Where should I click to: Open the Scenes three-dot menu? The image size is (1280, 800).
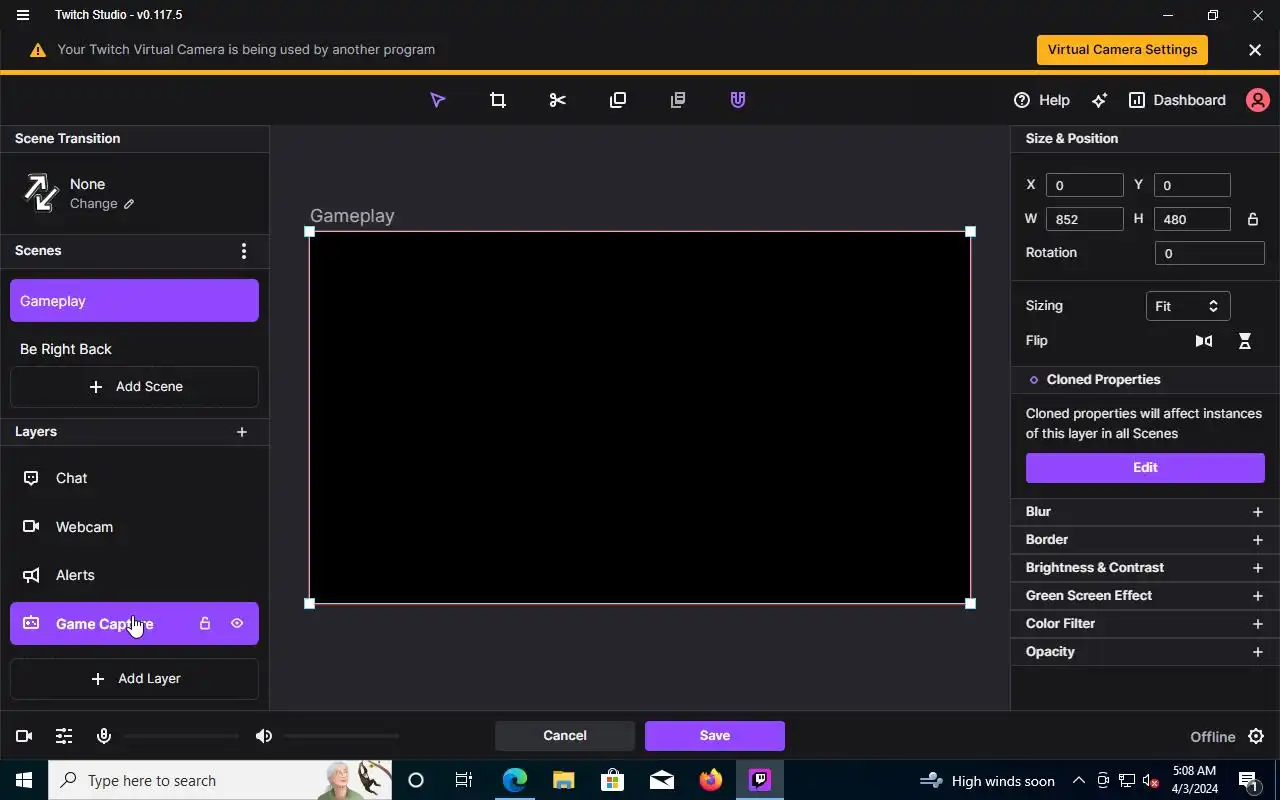click(x=243, y=251)
